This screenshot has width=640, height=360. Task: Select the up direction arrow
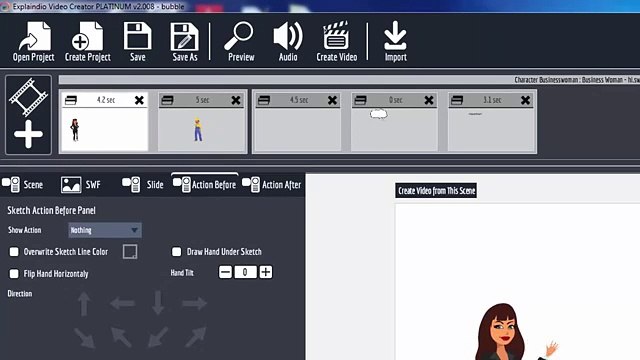84,303
